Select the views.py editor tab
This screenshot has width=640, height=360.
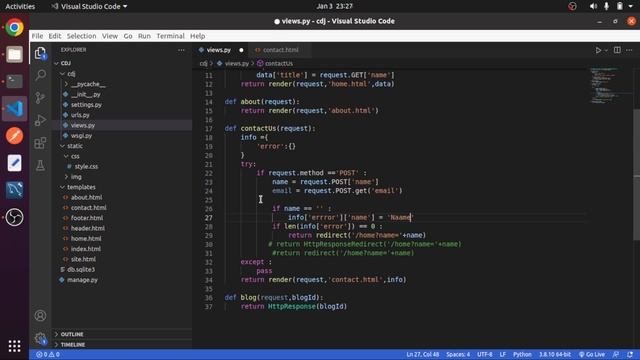[218, 50]
